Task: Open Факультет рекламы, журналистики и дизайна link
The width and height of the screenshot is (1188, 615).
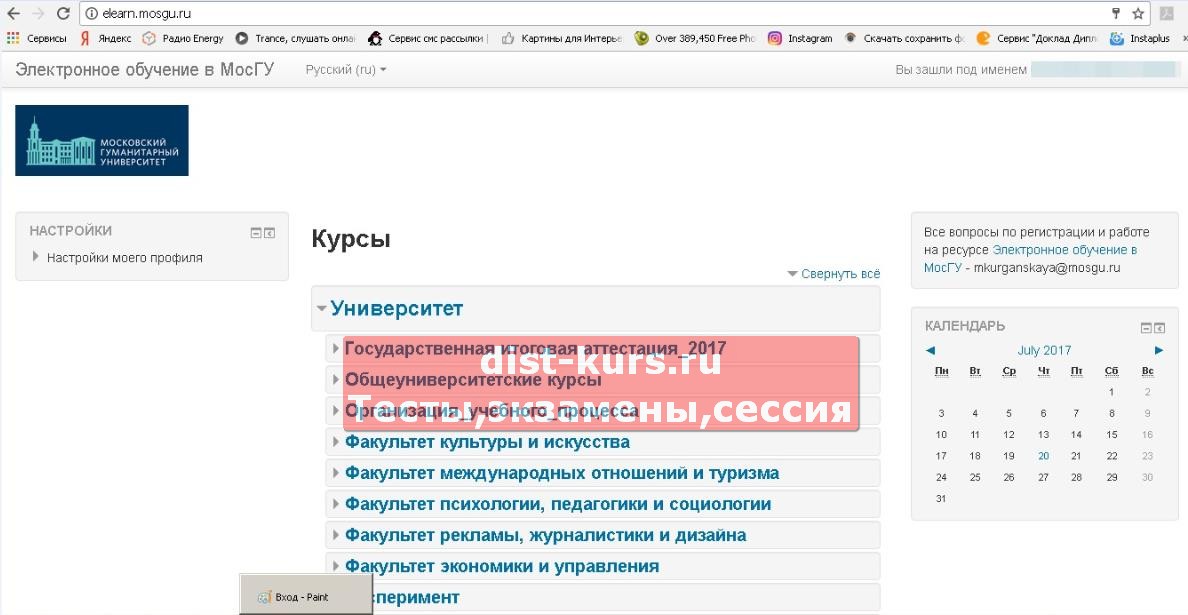Action: point(546,535)
